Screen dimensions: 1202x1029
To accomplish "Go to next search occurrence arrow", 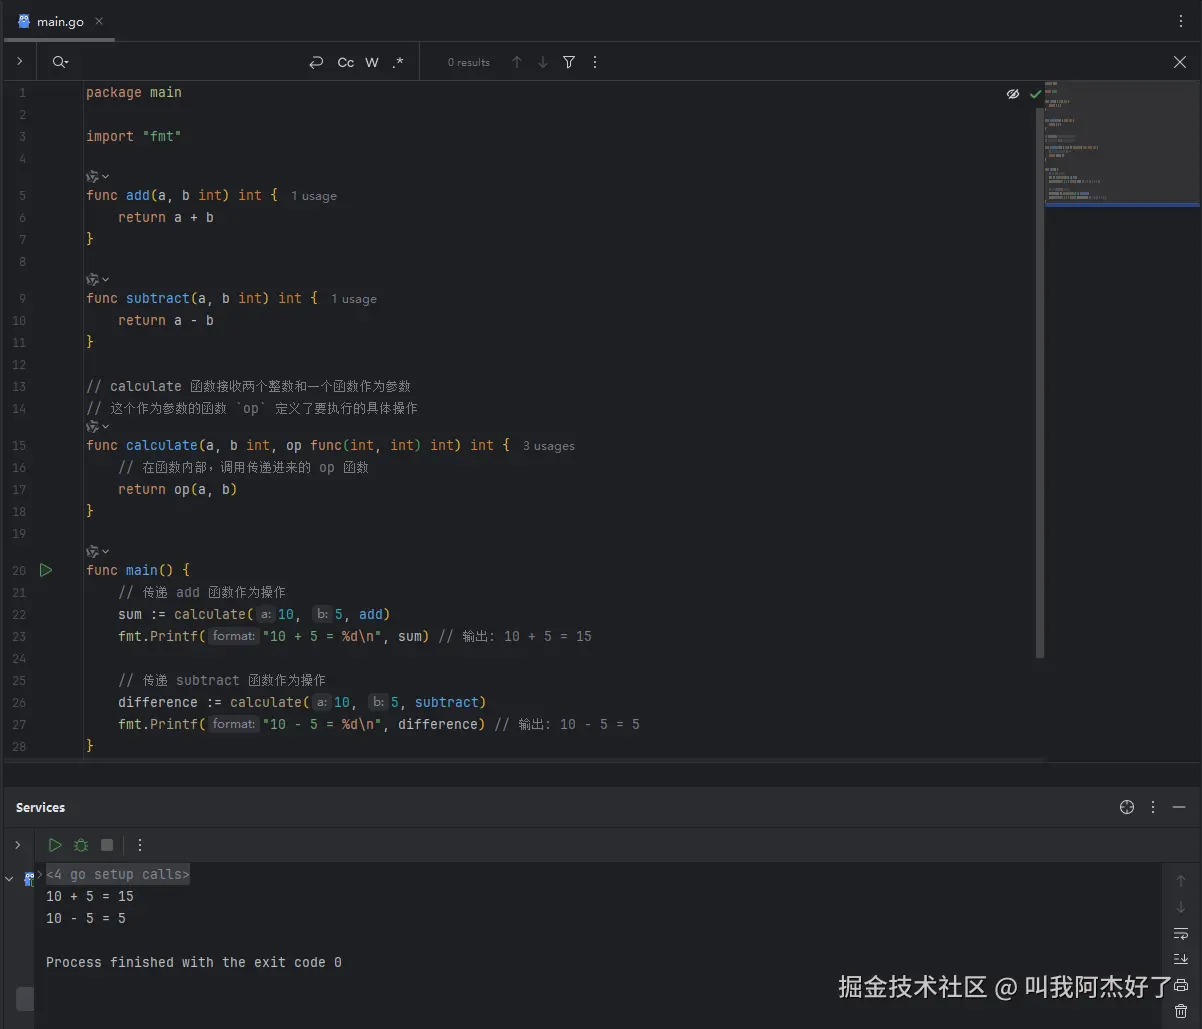I will 543,62.
